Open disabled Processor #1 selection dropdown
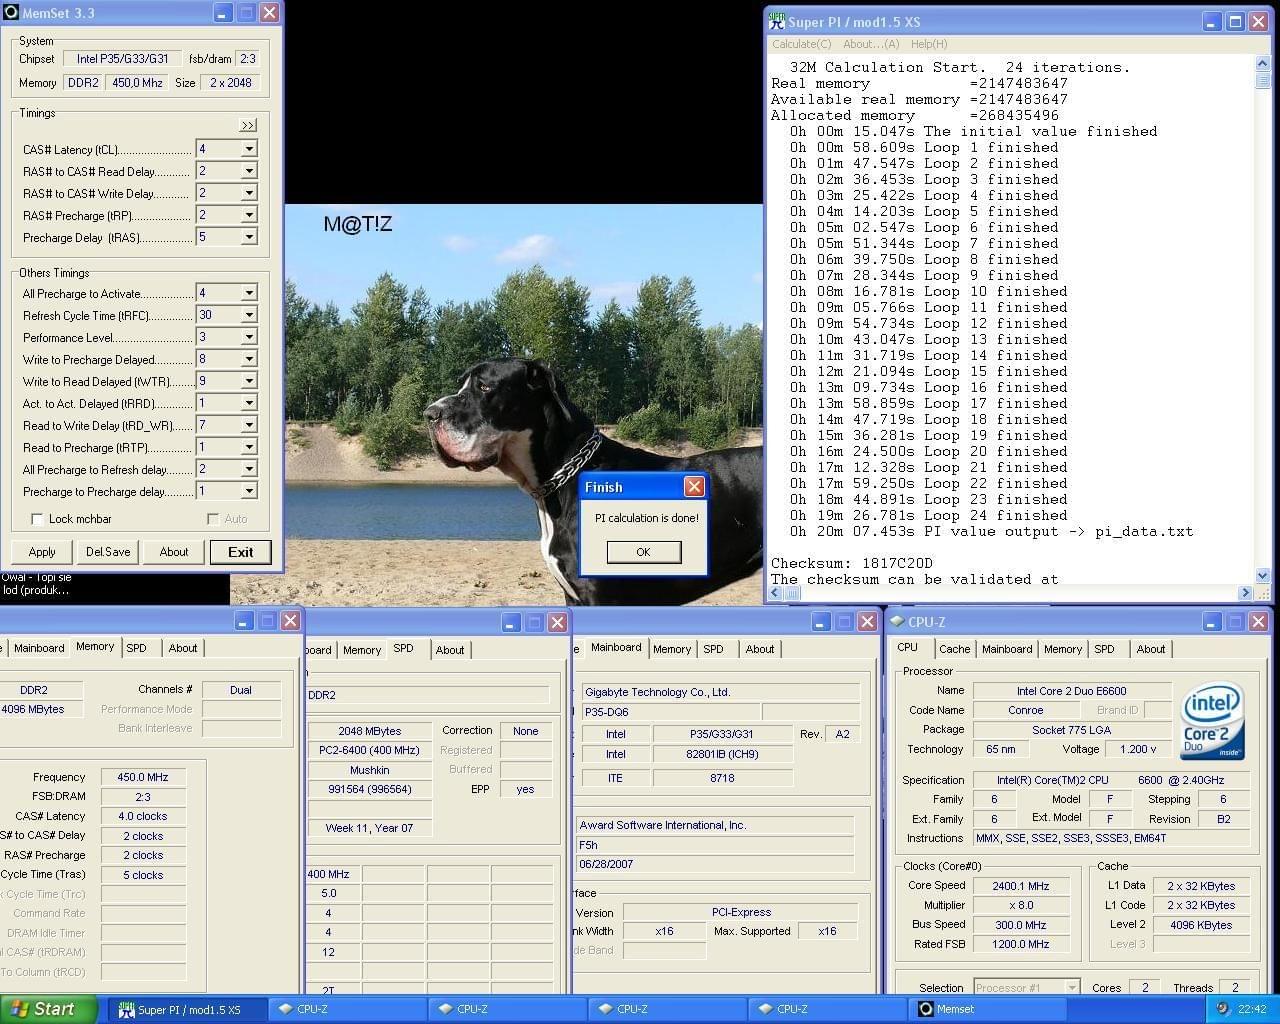The width and height of the screenshot is (1280, 1024). click(x=1072, y=987)
